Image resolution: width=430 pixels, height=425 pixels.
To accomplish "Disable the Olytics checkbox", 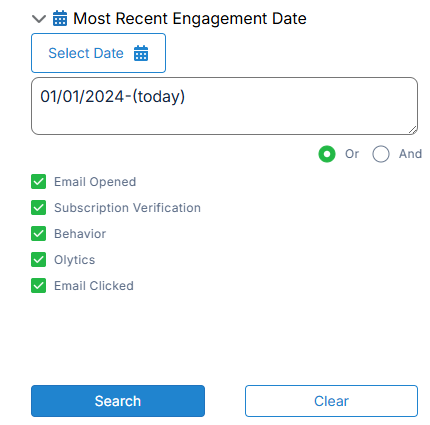I will (x=39, y=260).
